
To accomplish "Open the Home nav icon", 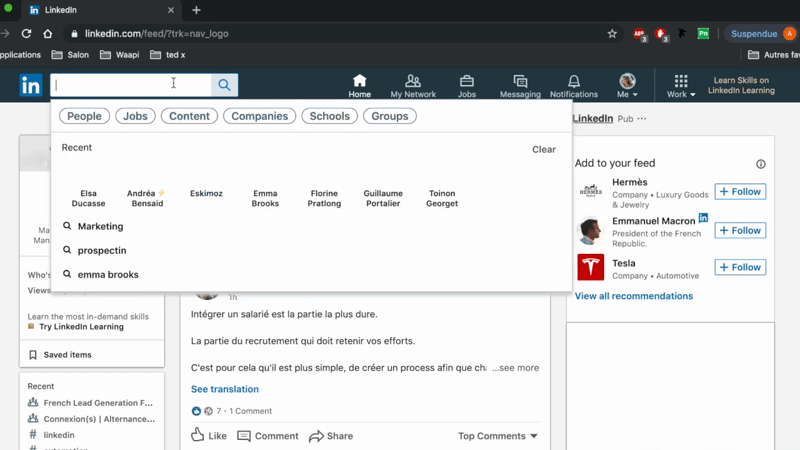I will (360, 86).
